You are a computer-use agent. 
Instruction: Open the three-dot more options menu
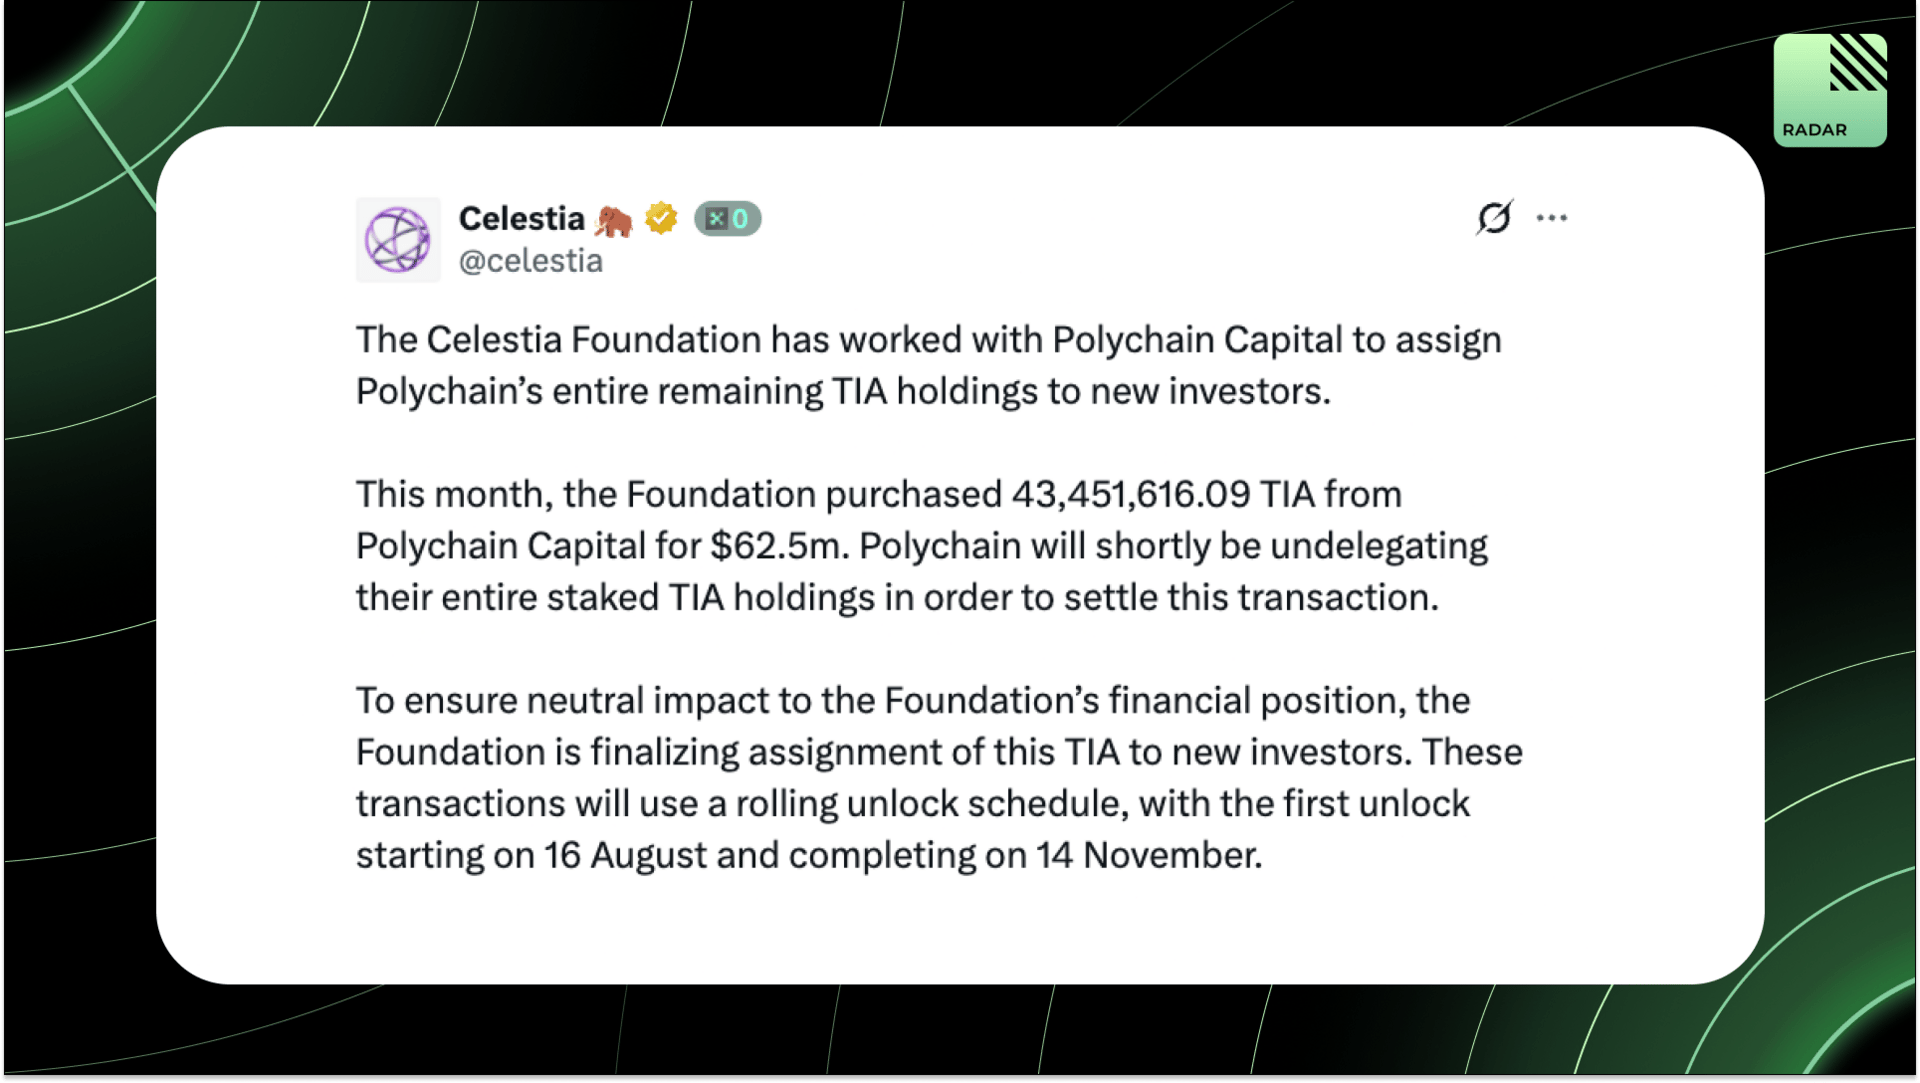(1551, 217)
